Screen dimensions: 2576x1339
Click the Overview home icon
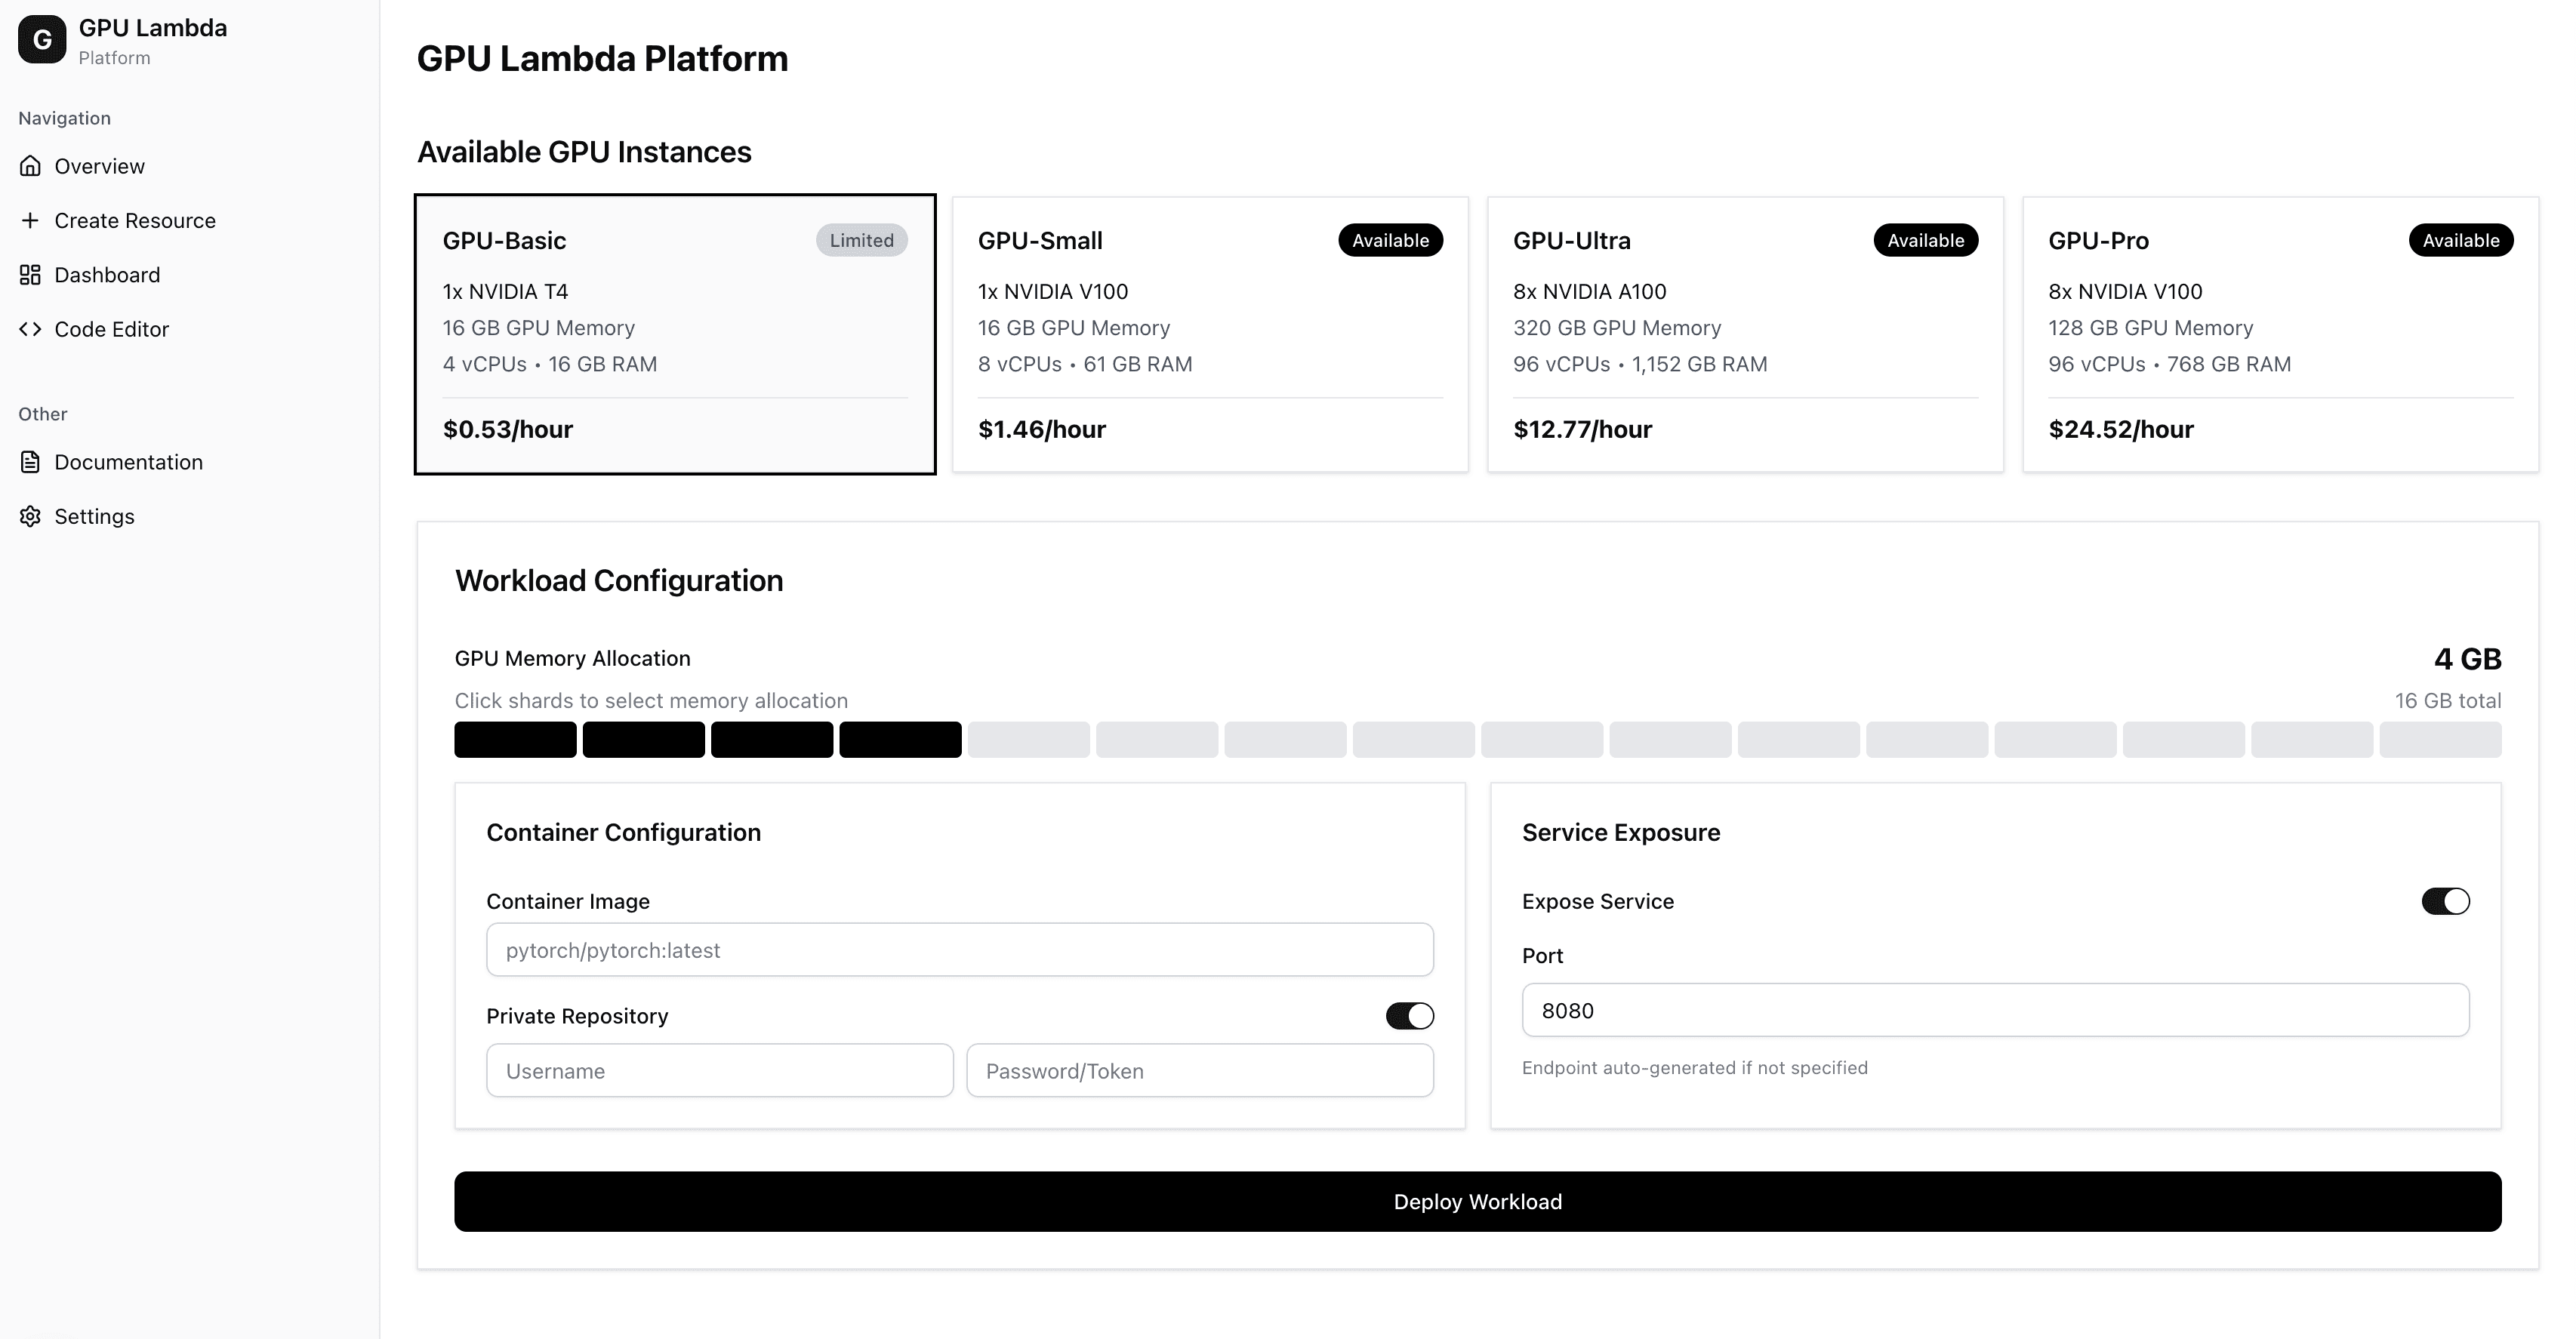point(31,166)
